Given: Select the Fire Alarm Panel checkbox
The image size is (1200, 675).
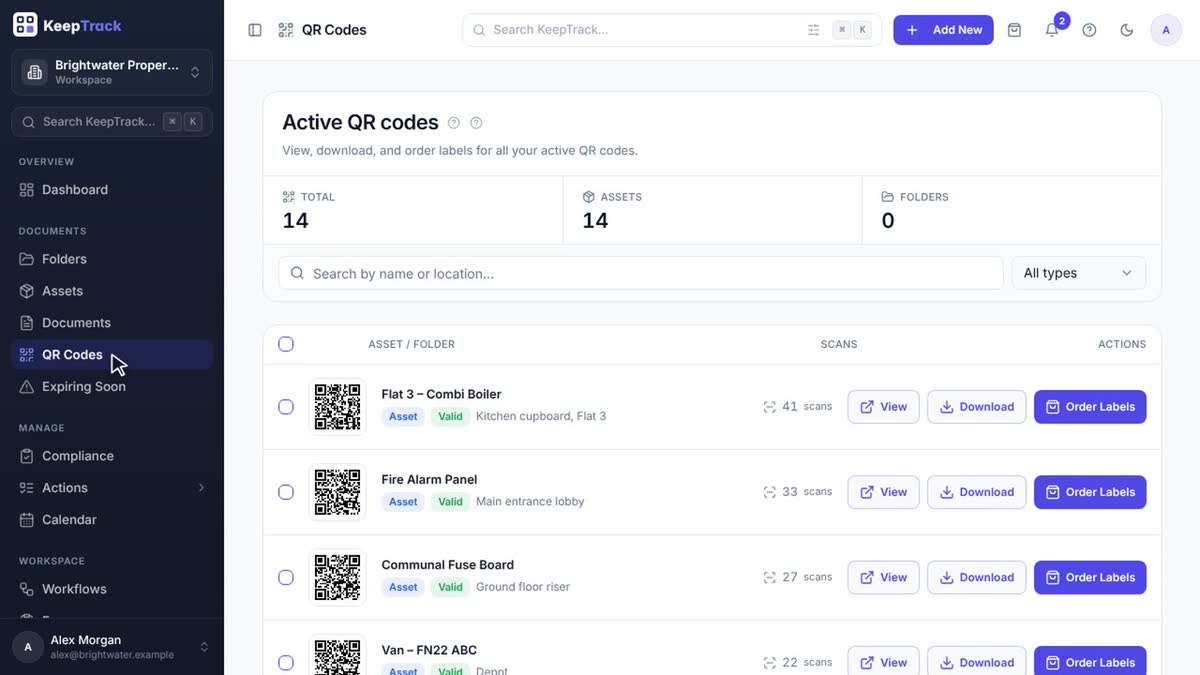Looking at the screenshot, I should [286, 492].
